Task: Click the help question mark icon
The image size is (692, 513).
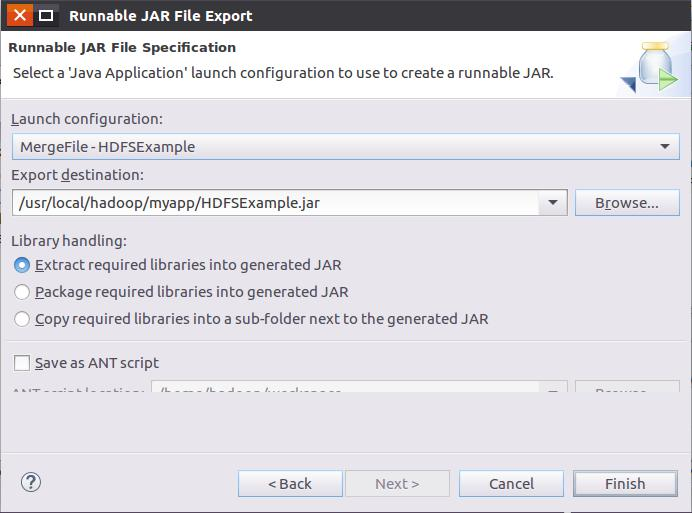Action: pyautogui.click(x=31, y=483)
